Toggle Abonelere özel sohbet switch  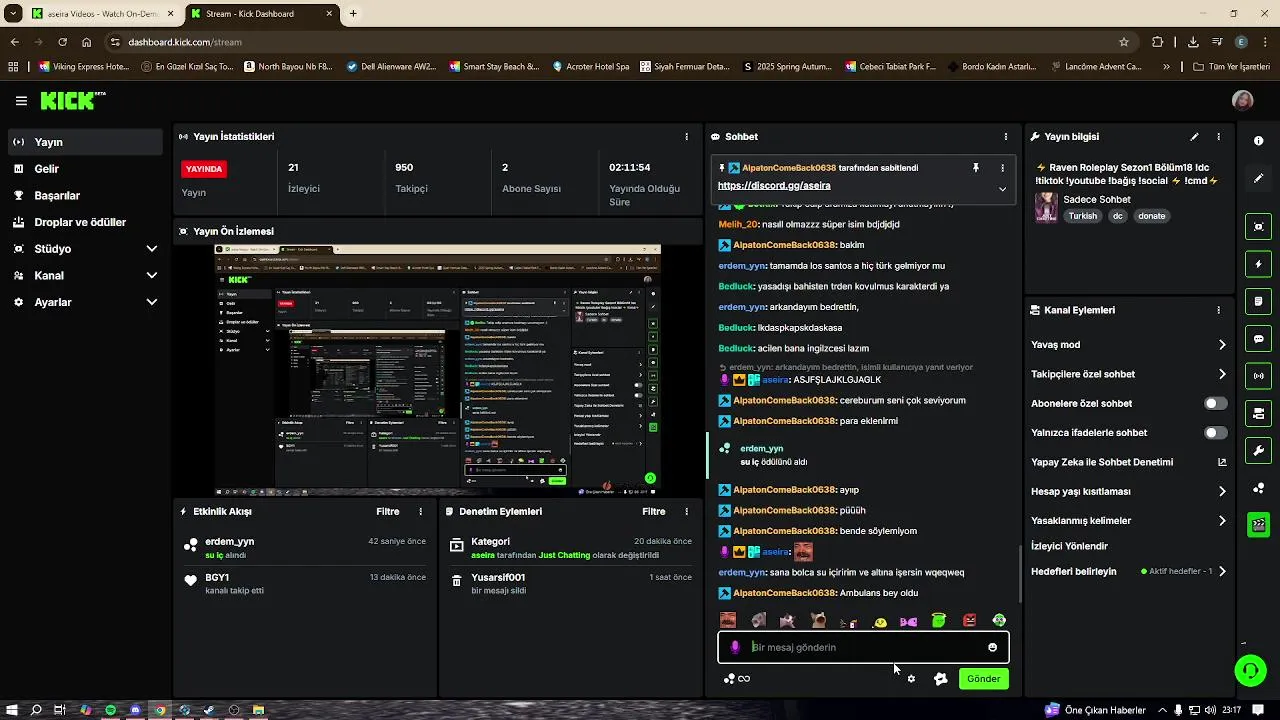[1216, 403]
